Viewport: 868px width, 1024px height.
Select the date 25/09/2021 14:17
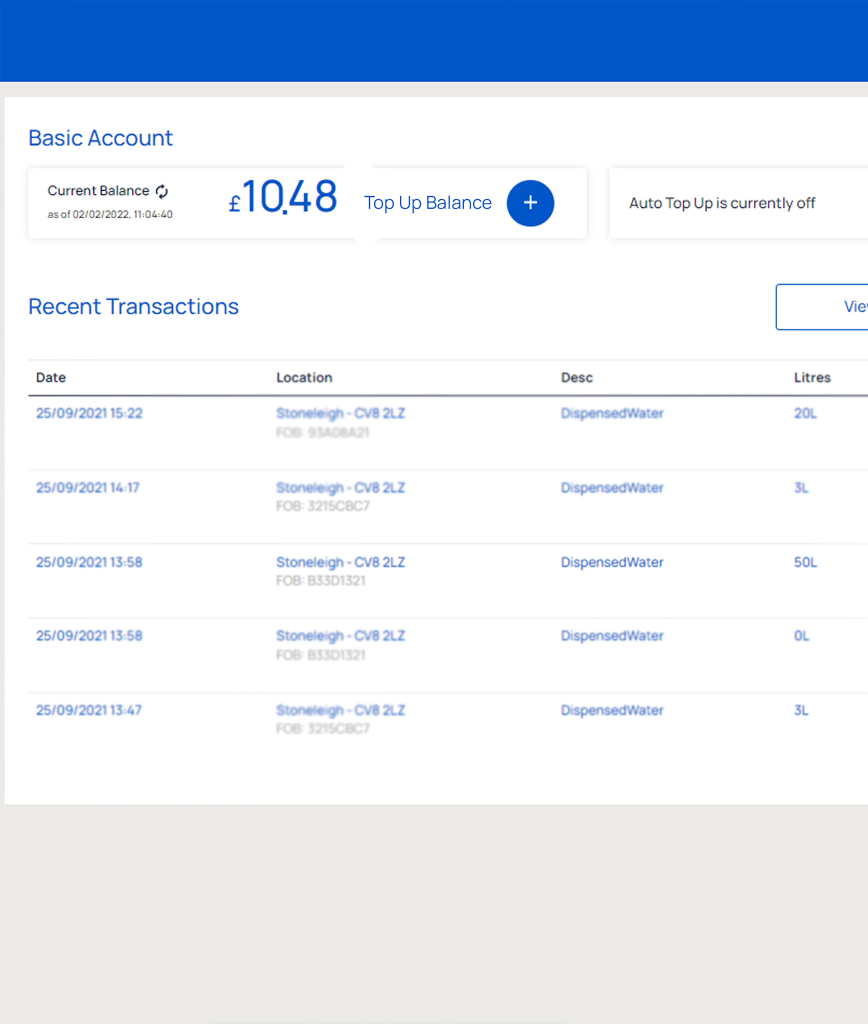tap(88, 488)
